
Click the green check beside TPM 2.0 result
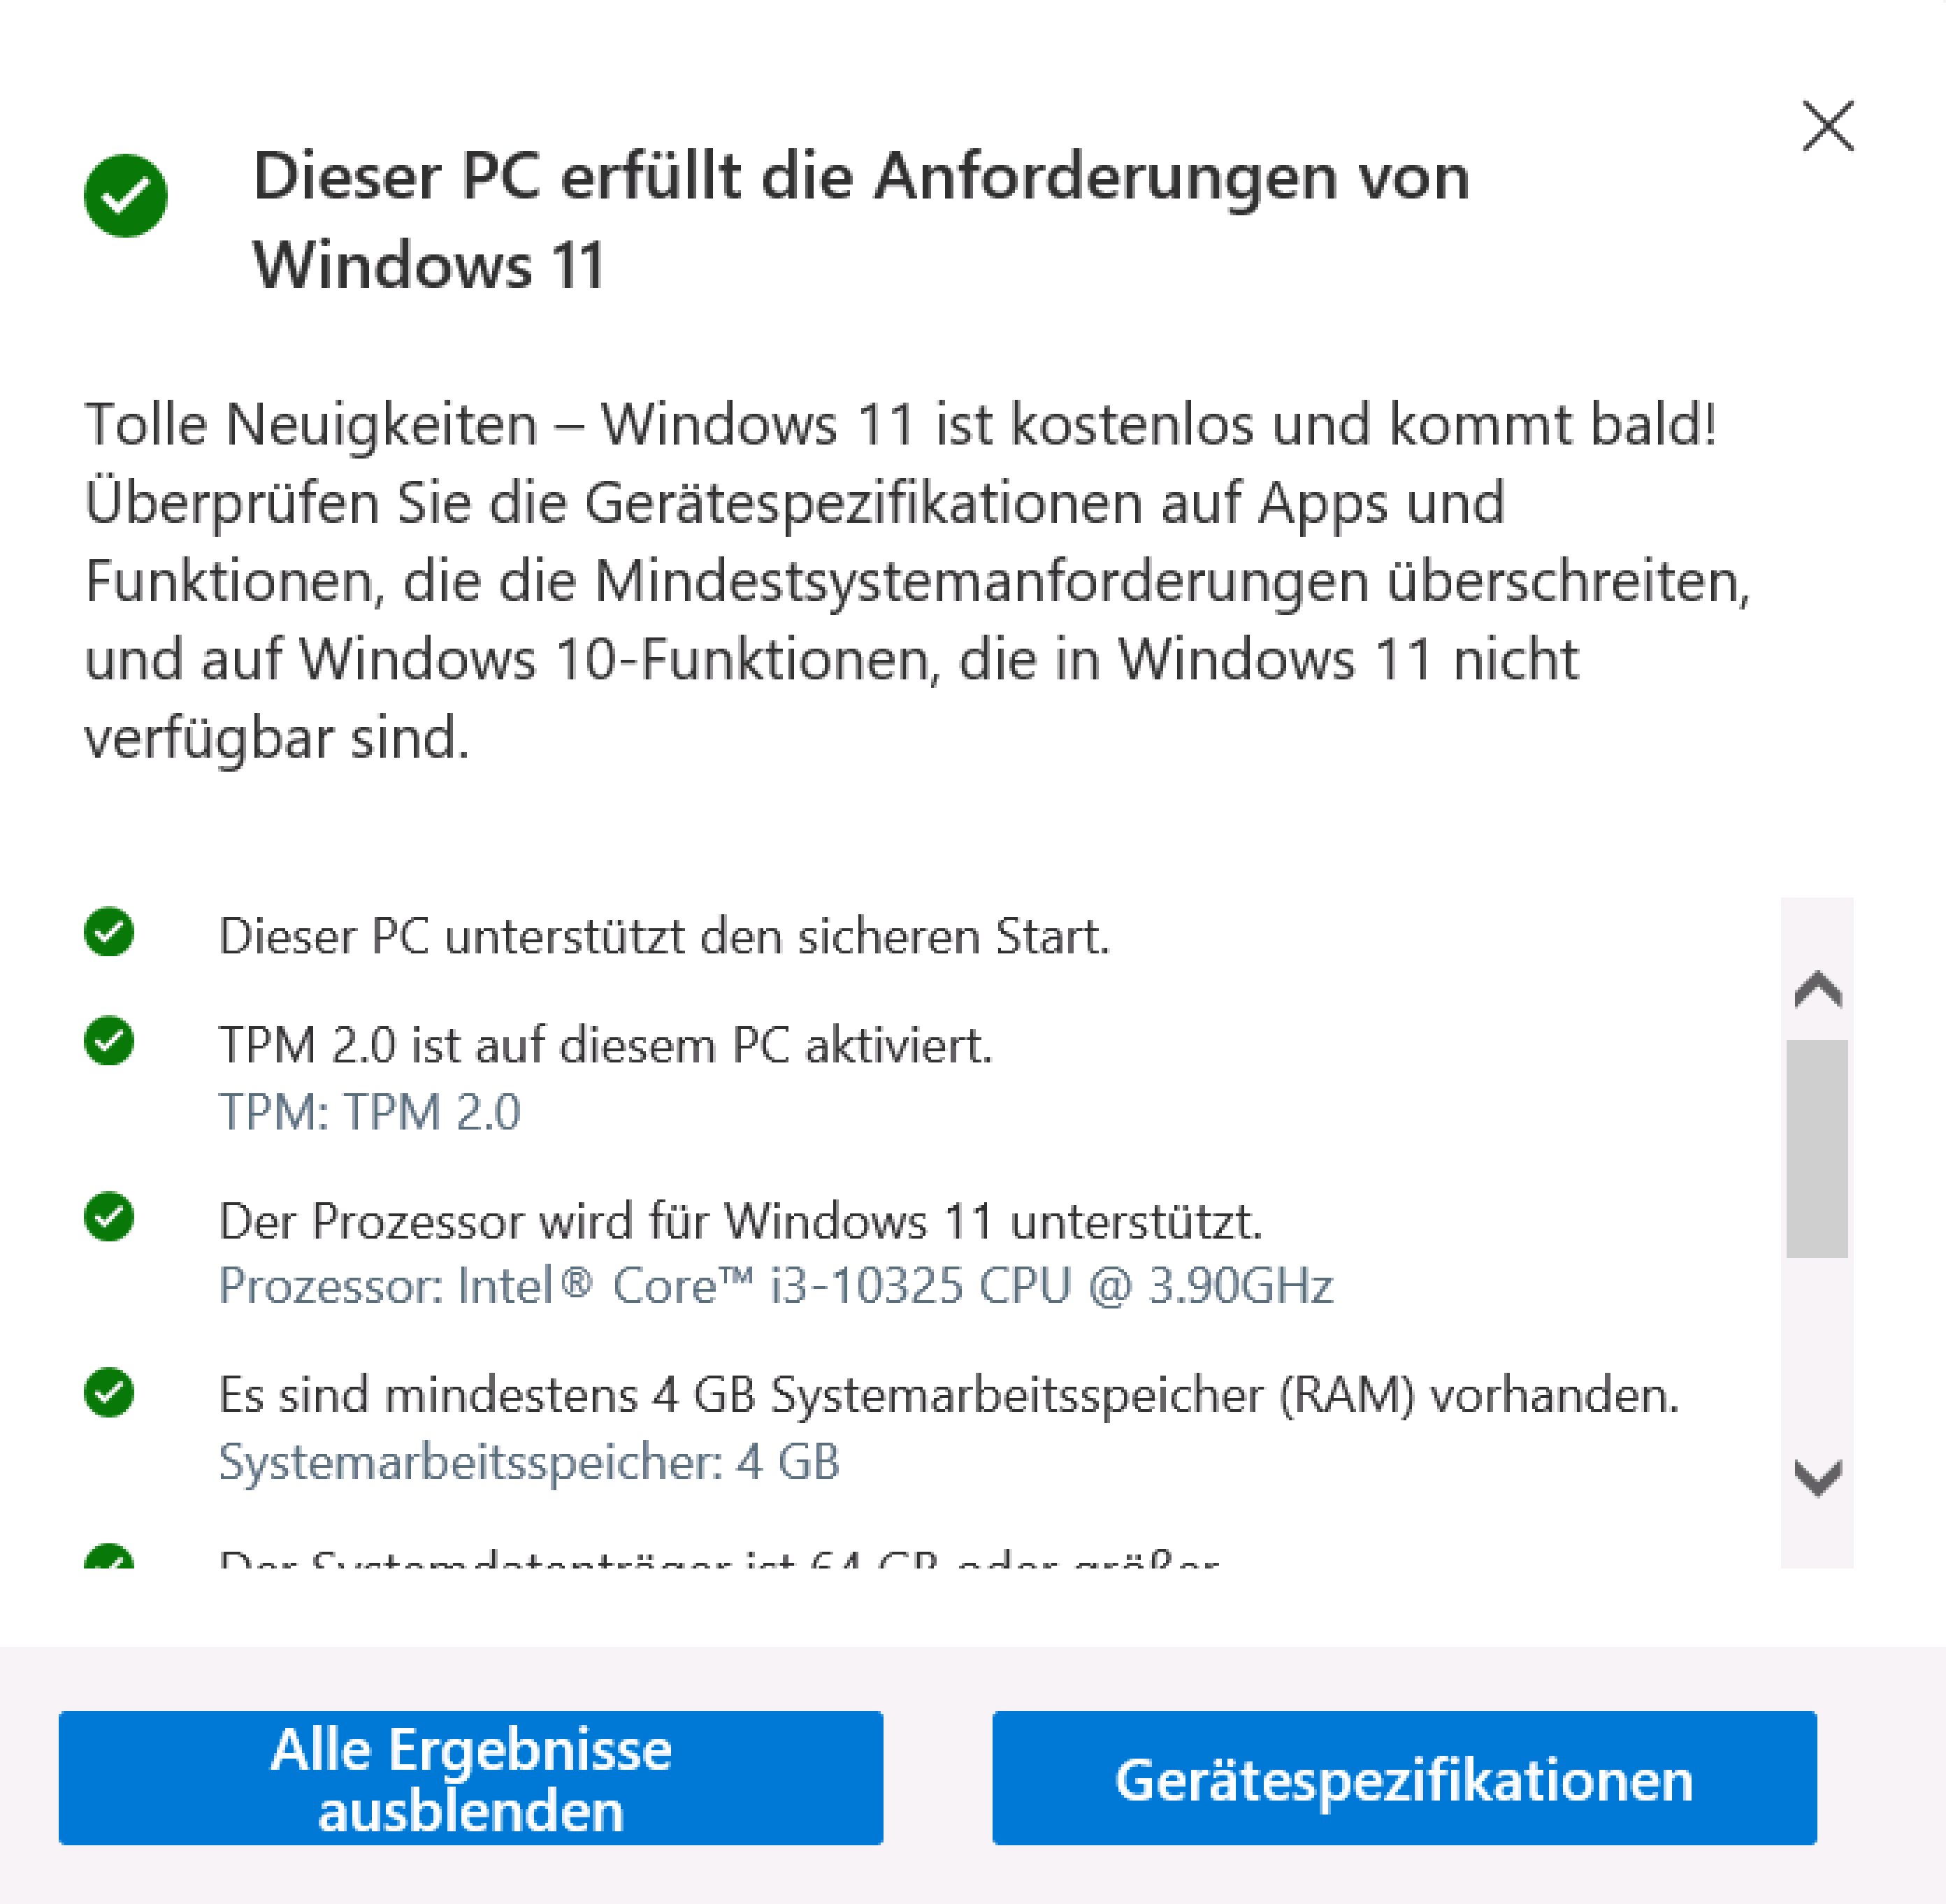pos(109,1041)
